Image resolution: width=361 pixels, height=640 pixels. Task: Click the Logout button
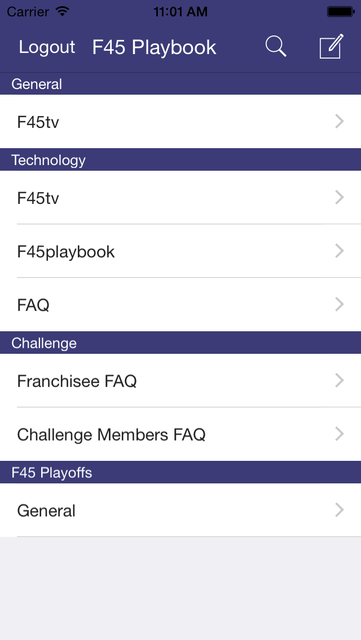tap(47, 47)
